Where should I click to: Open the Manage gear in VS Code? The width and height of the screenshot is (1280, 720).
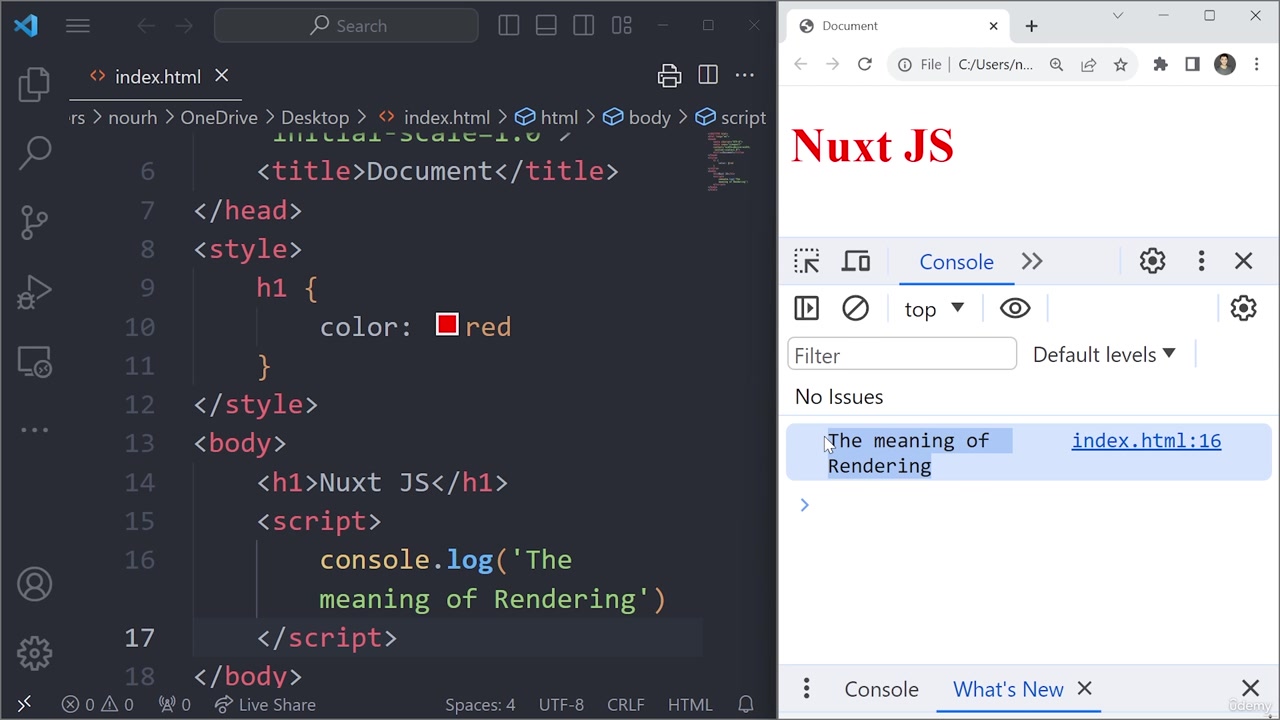point(34,653)
